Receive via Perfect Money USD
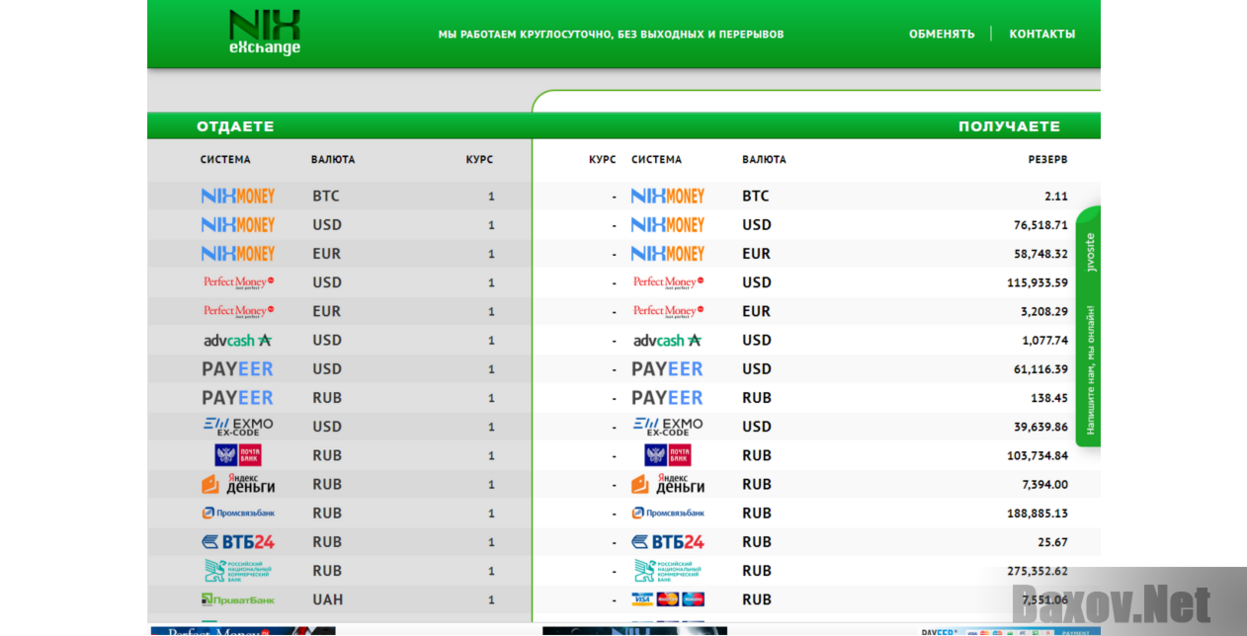 click(x=817, y=283)
